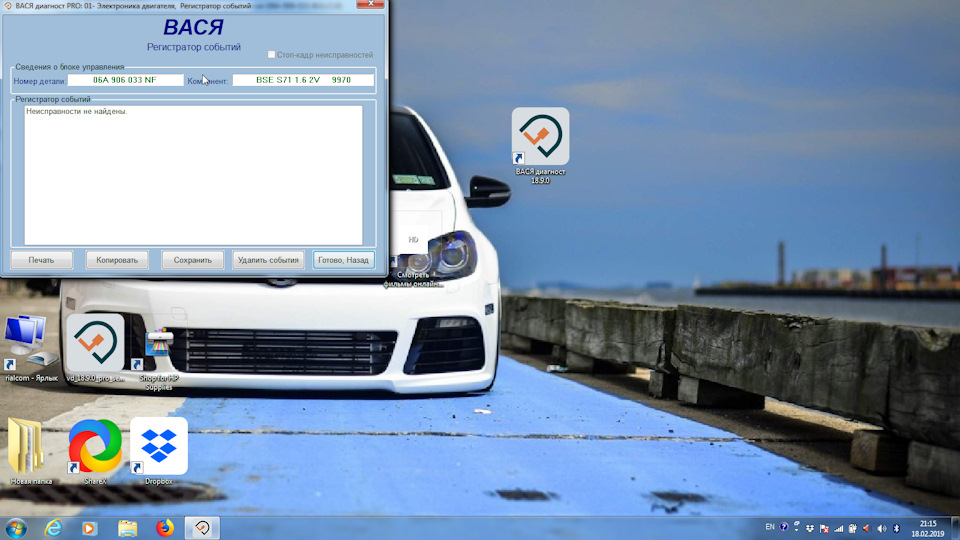This screenshot has height=540, width=960.
Task: Click the orange speaker tray icon
Action: 866,528
